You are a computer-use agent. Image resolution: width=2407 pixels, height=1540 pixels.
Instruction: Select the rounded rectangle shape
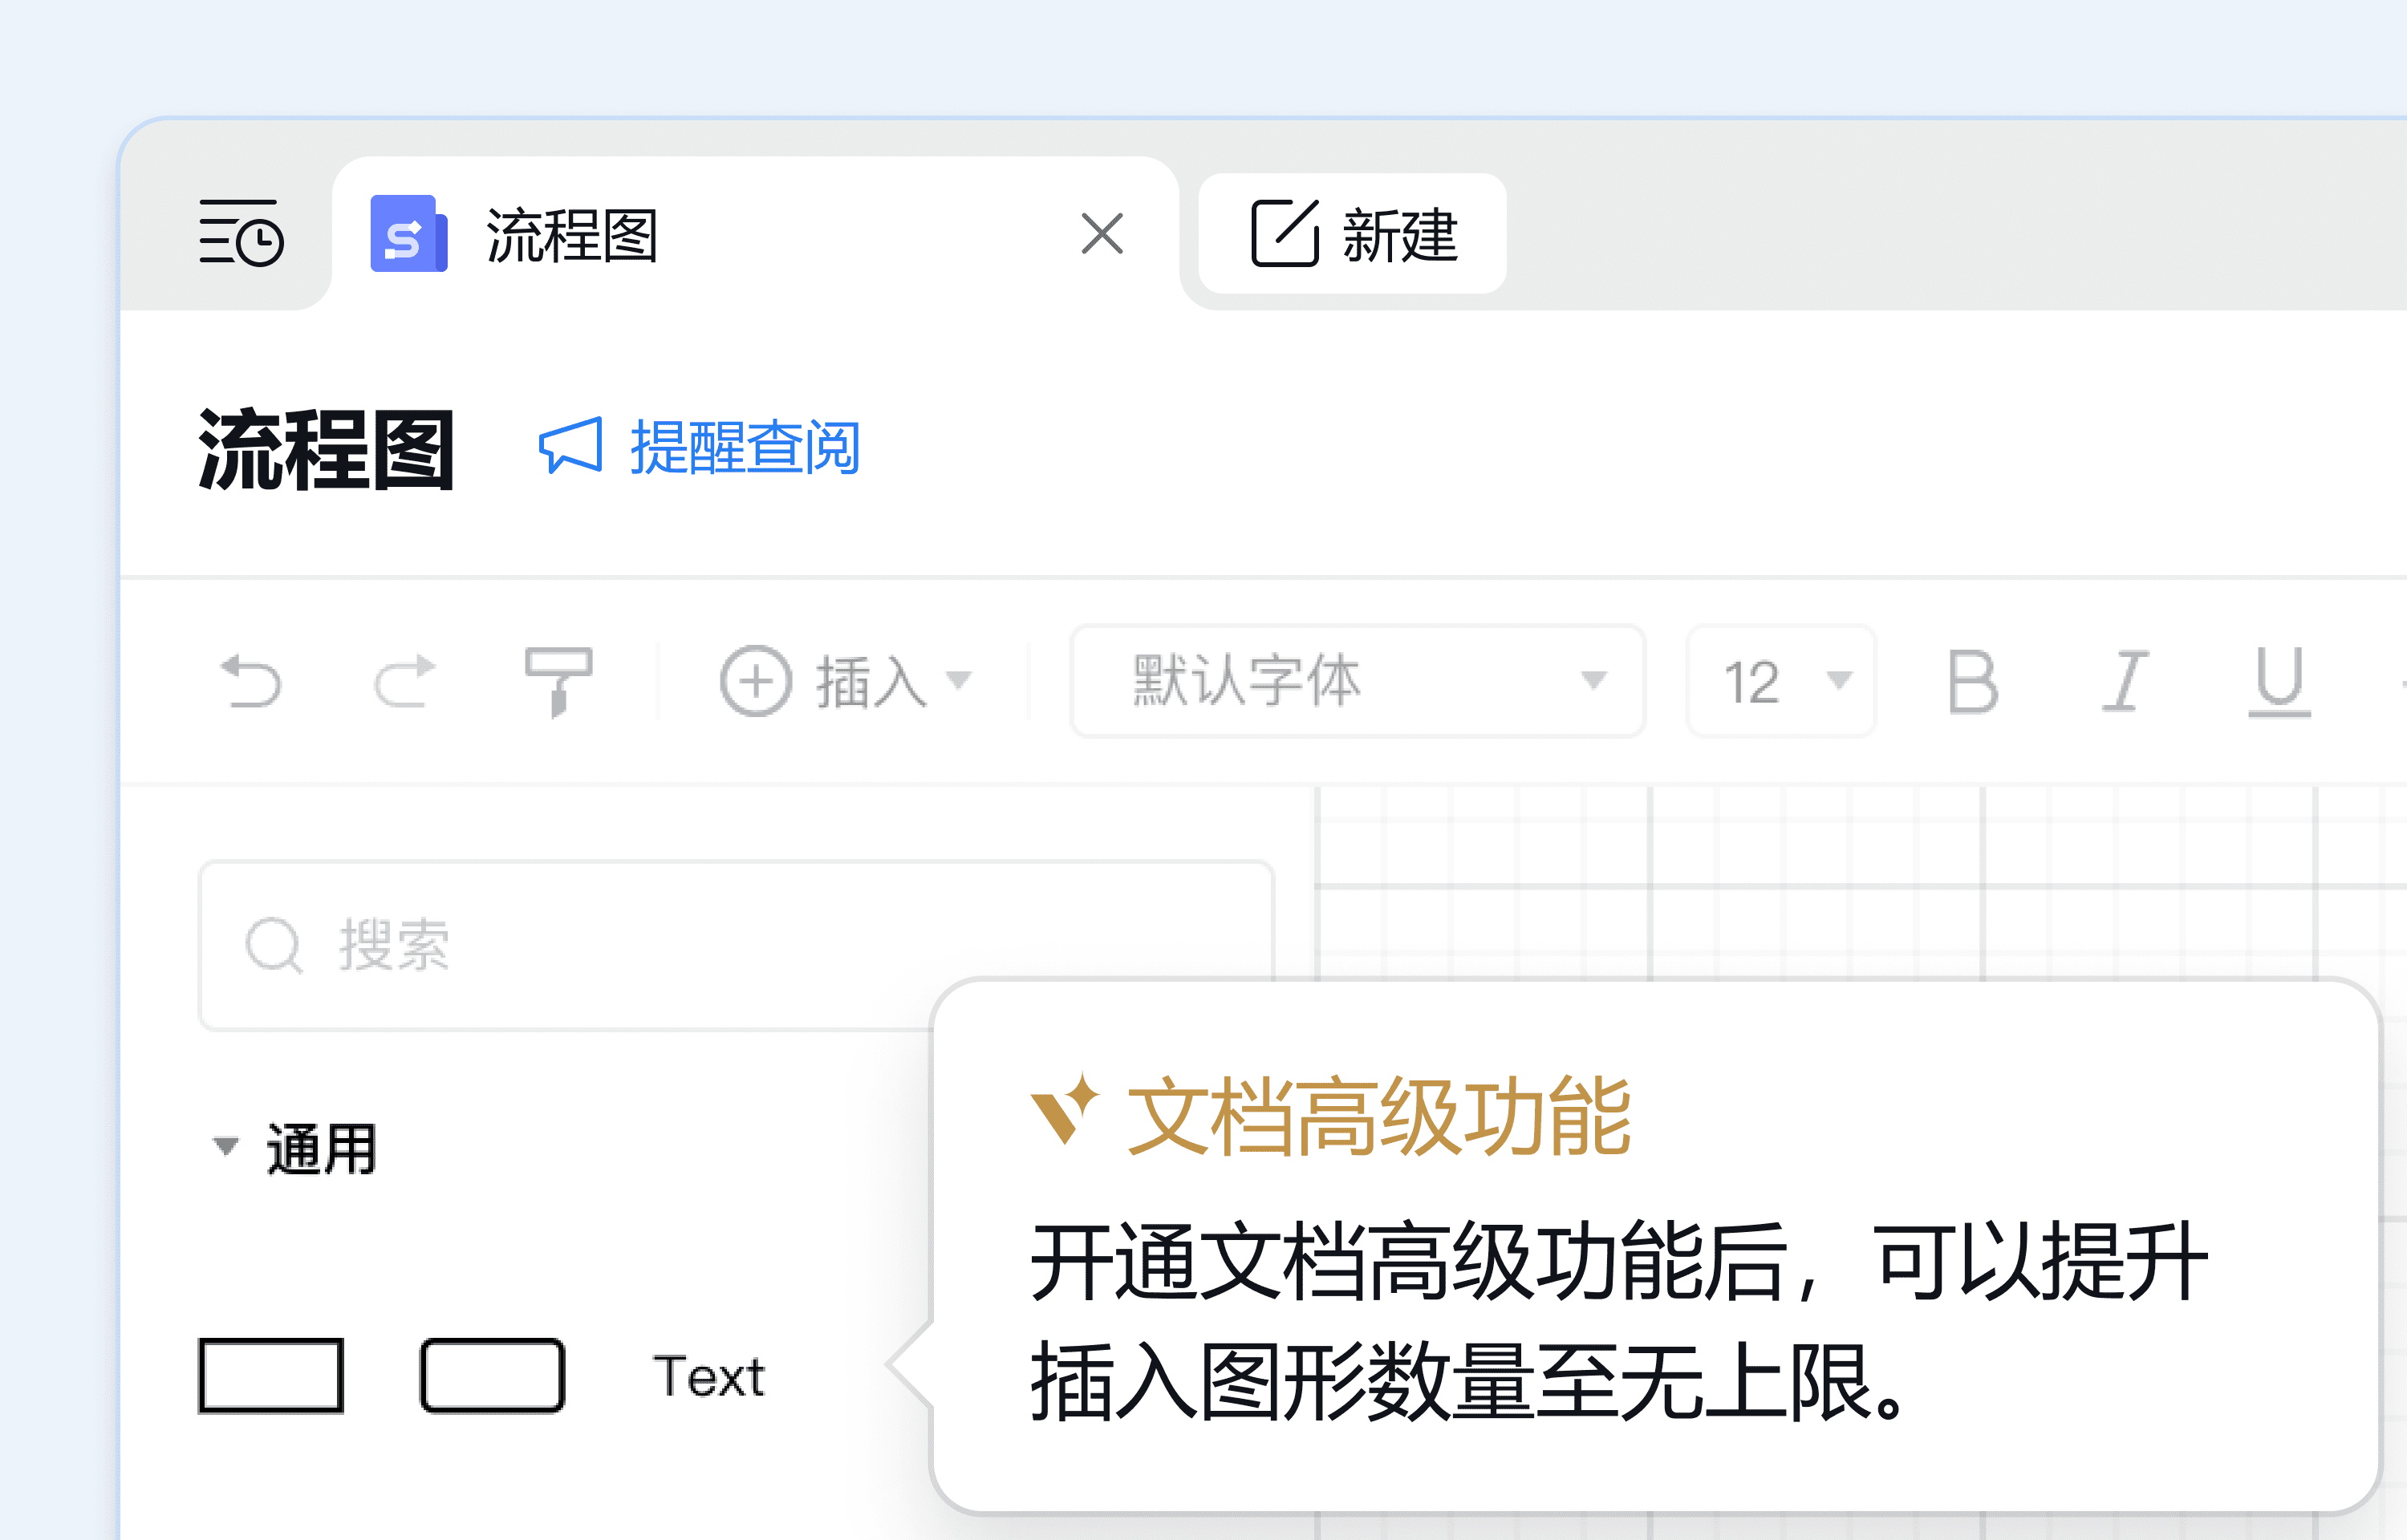[492, 1376]
